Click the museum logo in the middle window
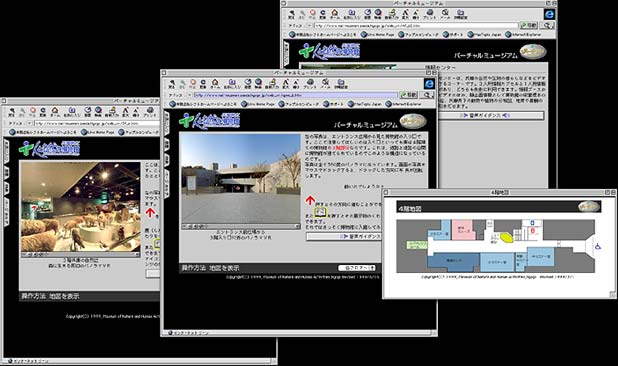This screenshot has width=618, height=366. pyautogui.click(x=209, y=121)
